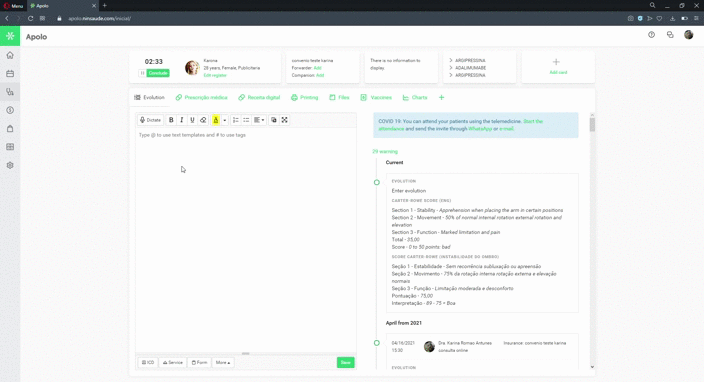Viewport: 704px width, 382px height.
Task: Click the eraser clear formatting icon
Action: [x=203, y=120]
